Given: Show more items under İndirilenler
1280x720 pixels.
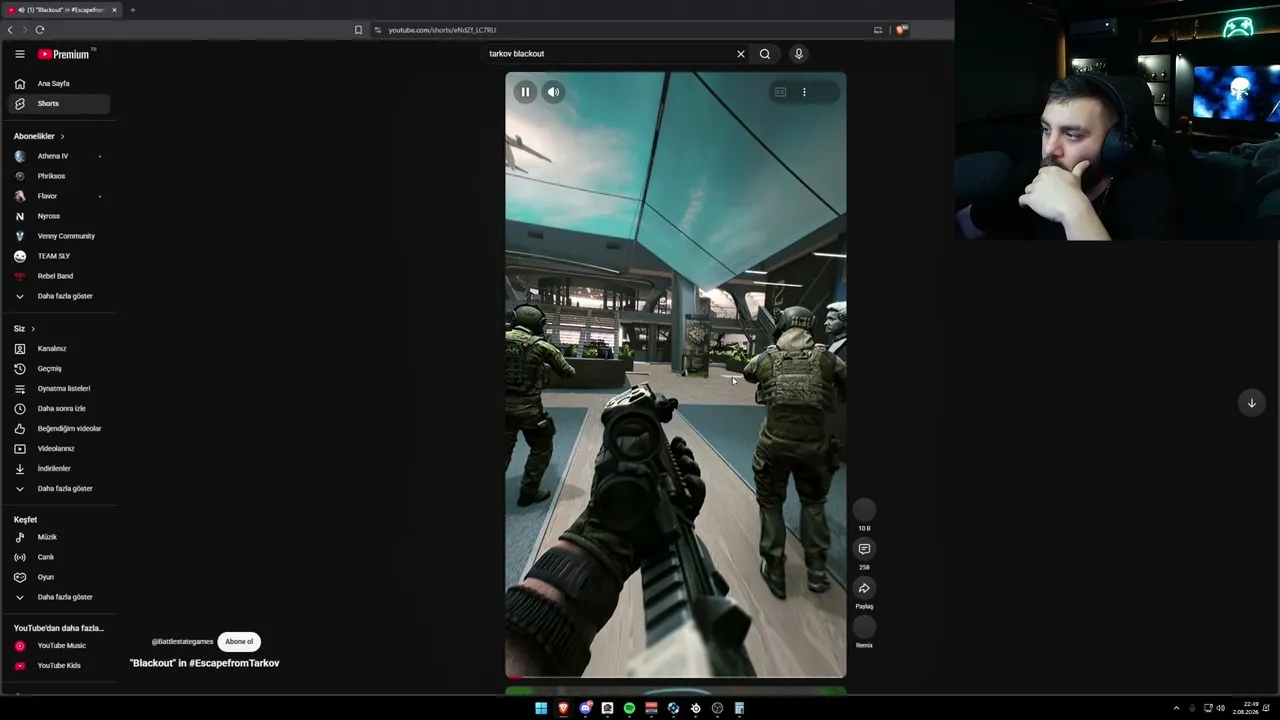Looking at the screenshot, I should [60, 489].
